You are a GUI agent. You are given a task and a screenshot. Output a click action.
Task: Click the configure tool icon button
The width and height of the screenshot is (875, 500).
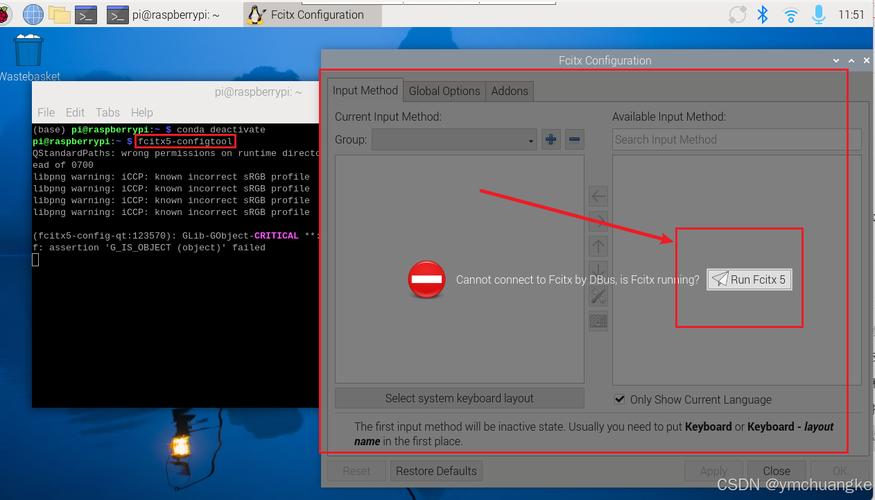point(598,296)
